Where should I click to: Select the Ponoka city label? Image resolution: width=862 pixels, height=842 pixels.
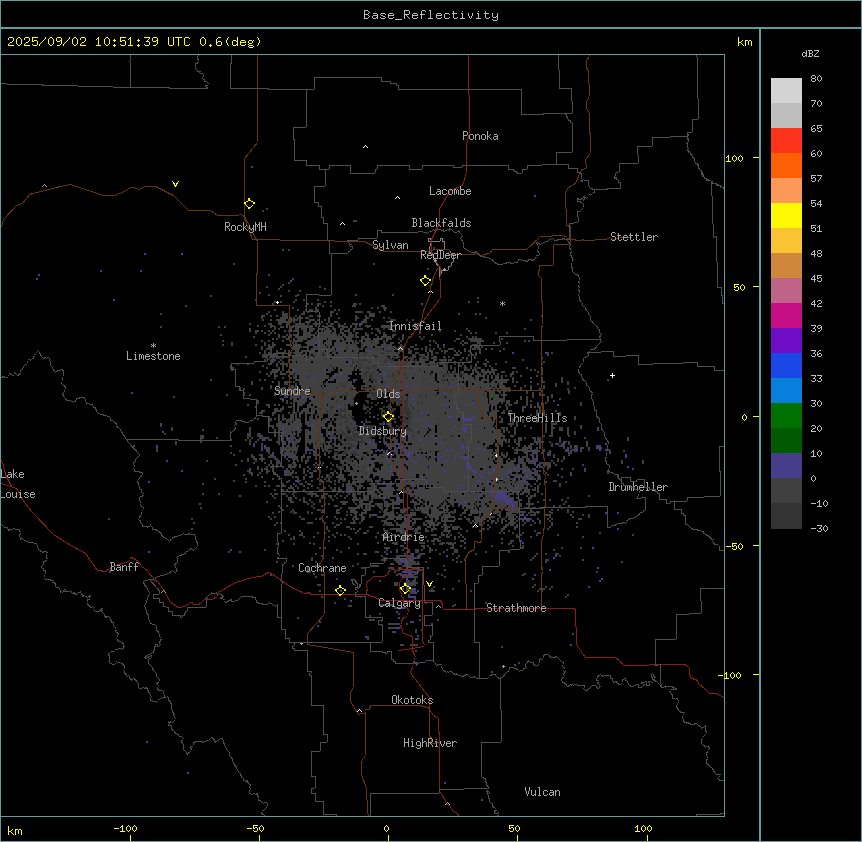pos(480,136)
